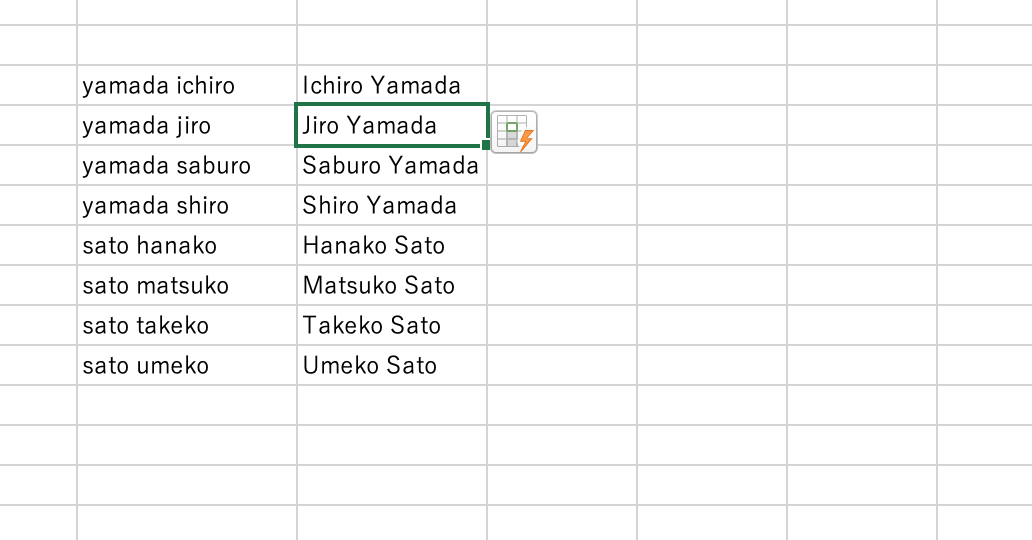Click the sato hanako cell

tap(186, 246)
